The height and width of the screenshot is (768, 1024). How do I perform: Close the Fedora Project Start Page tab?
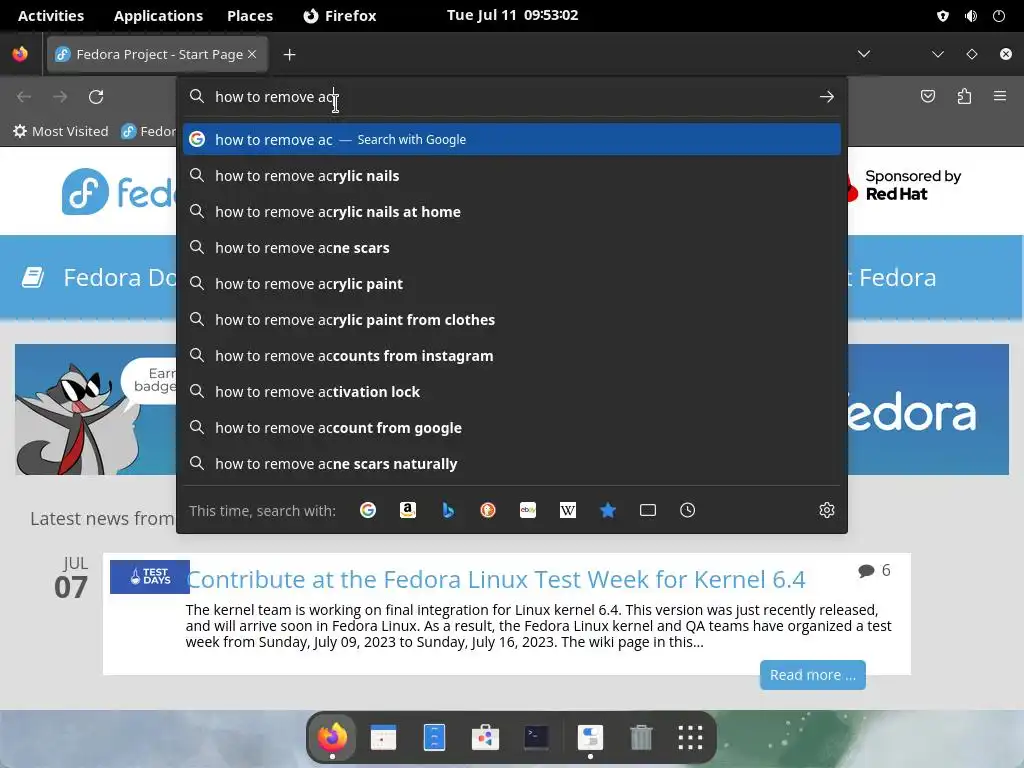click(x=252, y=54)
